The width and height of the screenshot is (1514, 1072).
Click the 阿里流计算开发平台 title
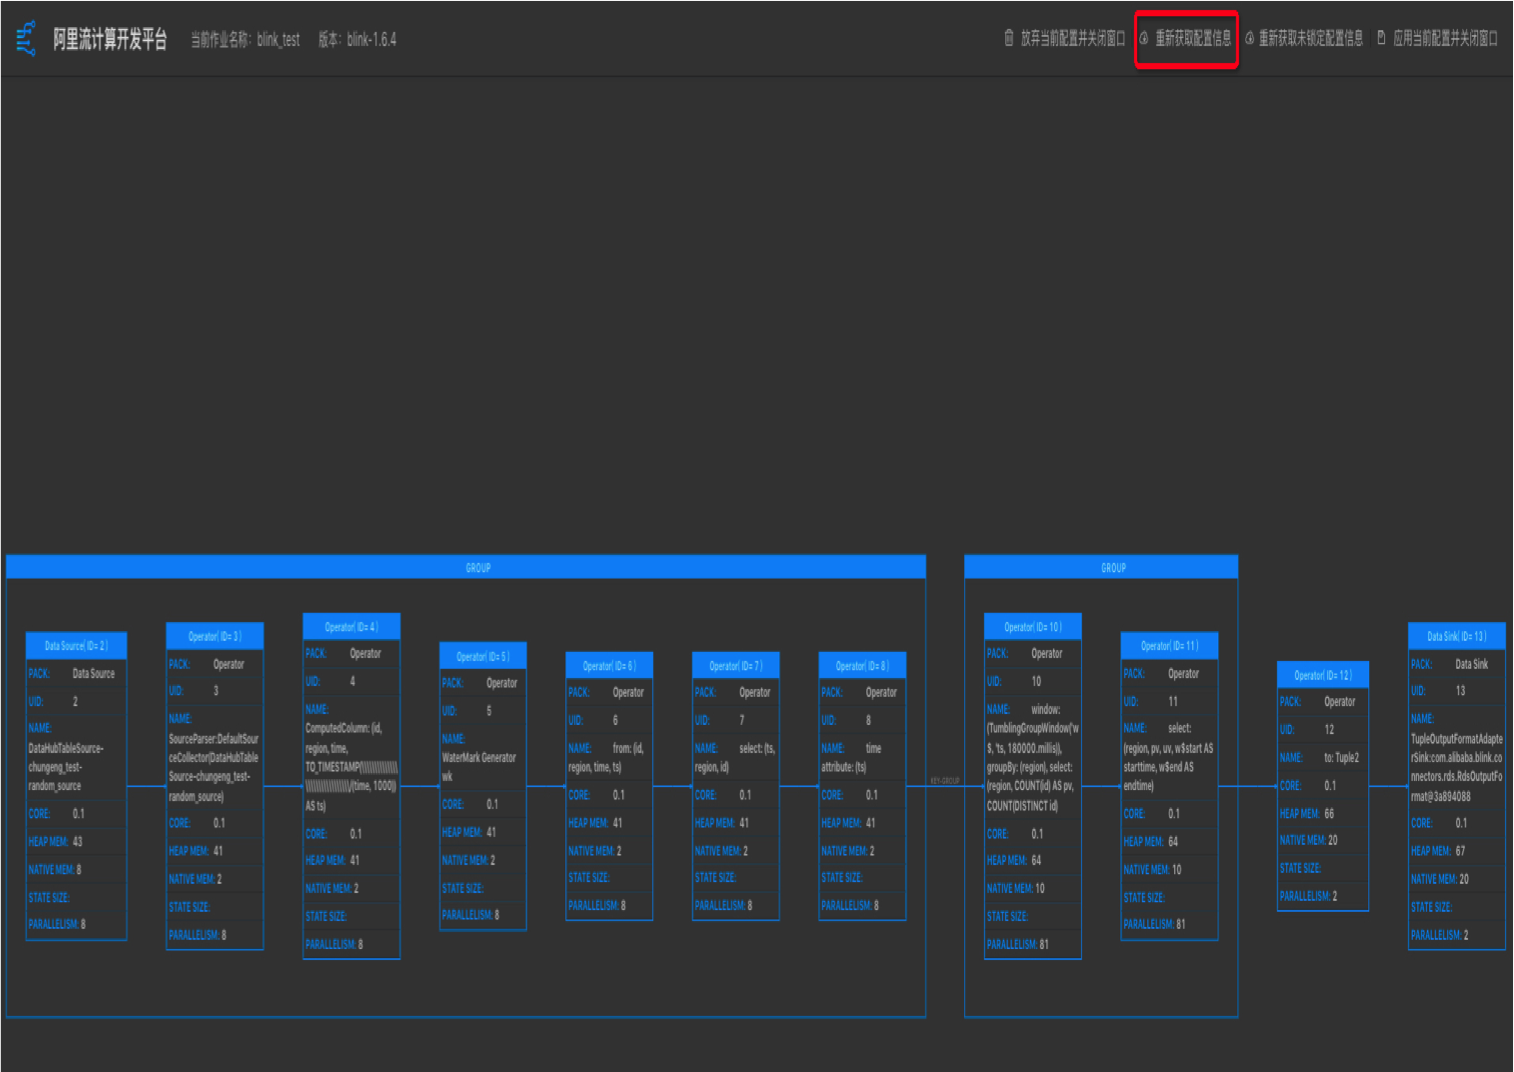110,39
